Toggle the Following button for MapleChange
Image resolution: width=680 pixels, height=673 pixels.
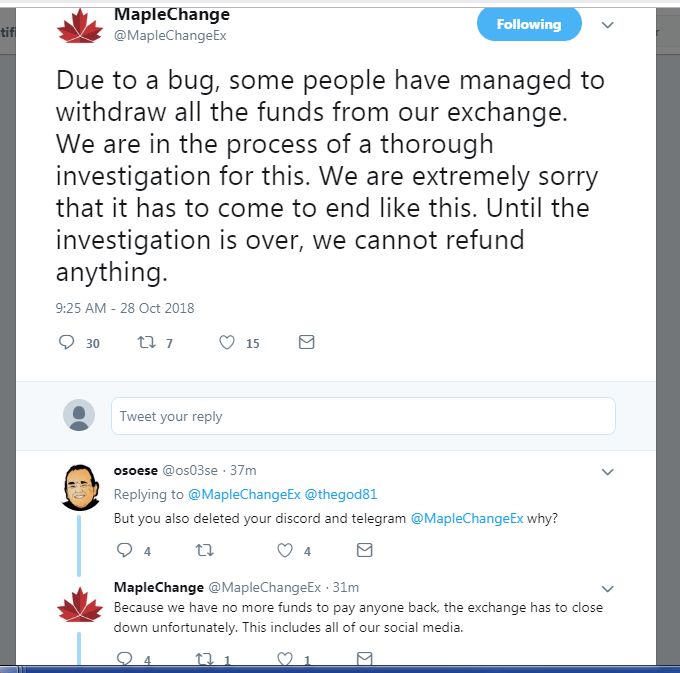pyautogui.click(x=528, y=24)
